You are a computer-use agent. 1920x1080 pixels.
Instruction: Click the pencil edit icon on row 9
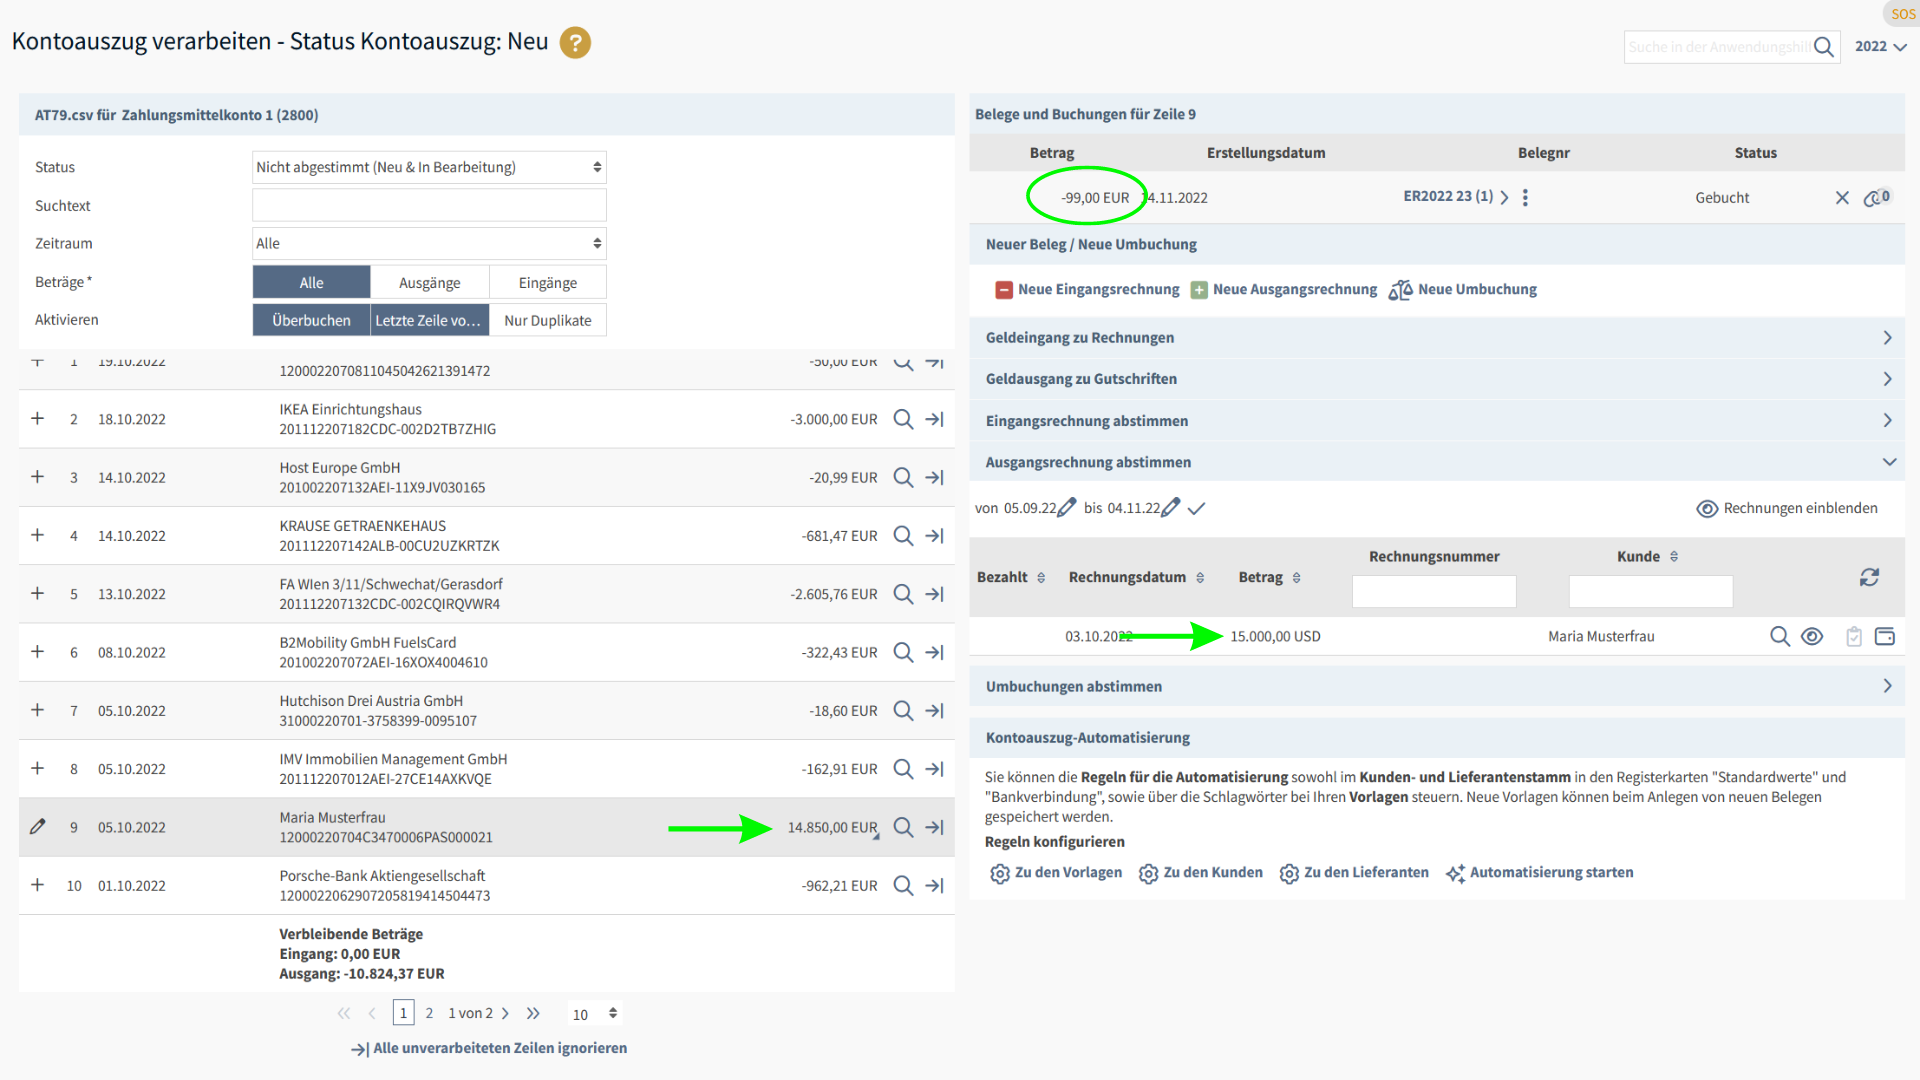click(38, 827)
